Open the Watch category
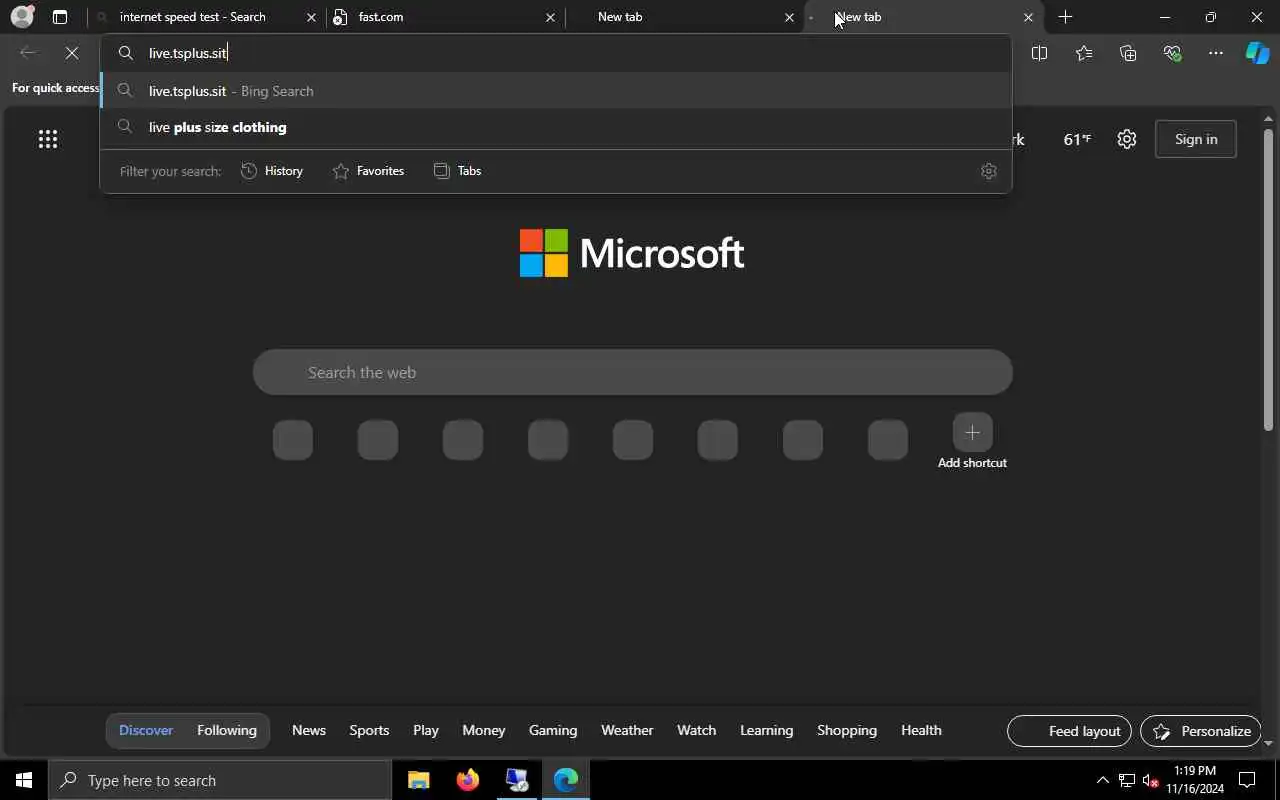This screenshot has height=800, width=1280. [697, 730]
